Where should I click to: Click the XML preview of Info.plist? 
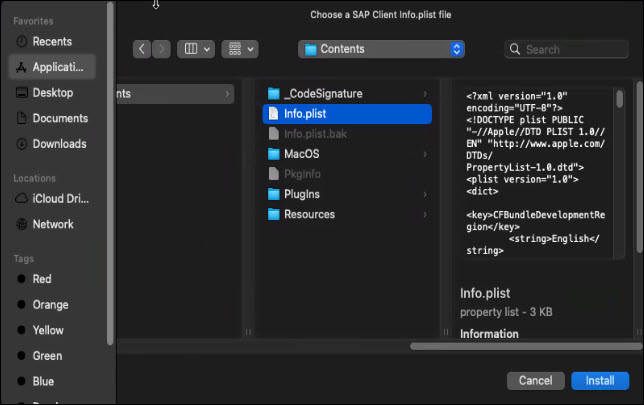coord(536,173)
